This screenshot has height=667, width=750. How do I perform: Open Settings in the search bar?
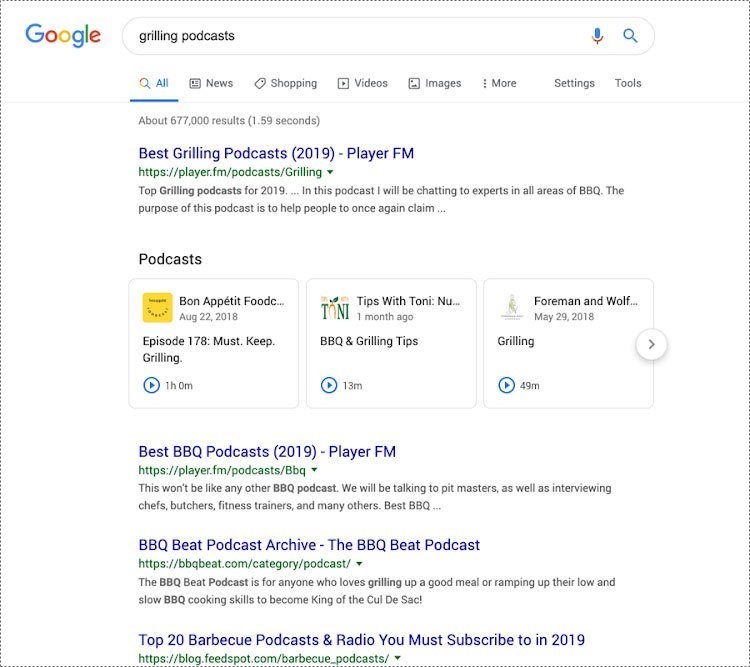point(574,83)
